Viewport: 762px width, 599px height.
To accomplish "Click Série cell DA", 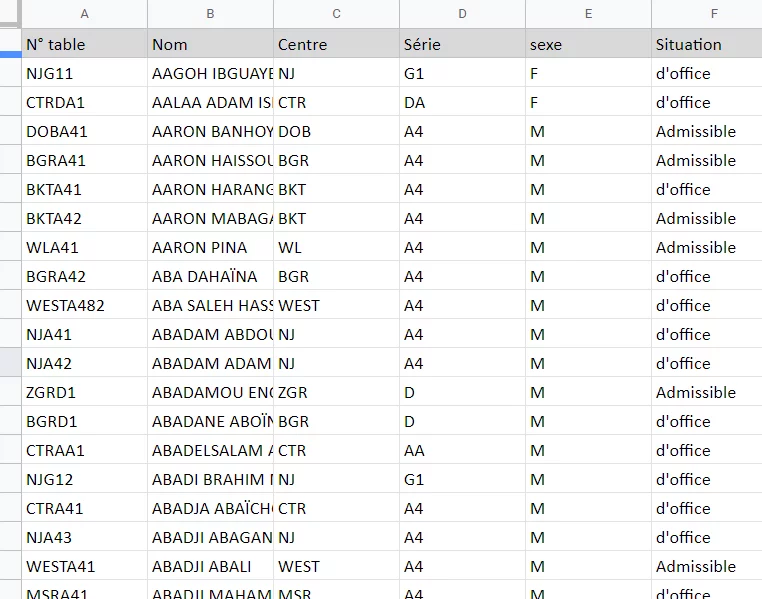I will 462,102.
